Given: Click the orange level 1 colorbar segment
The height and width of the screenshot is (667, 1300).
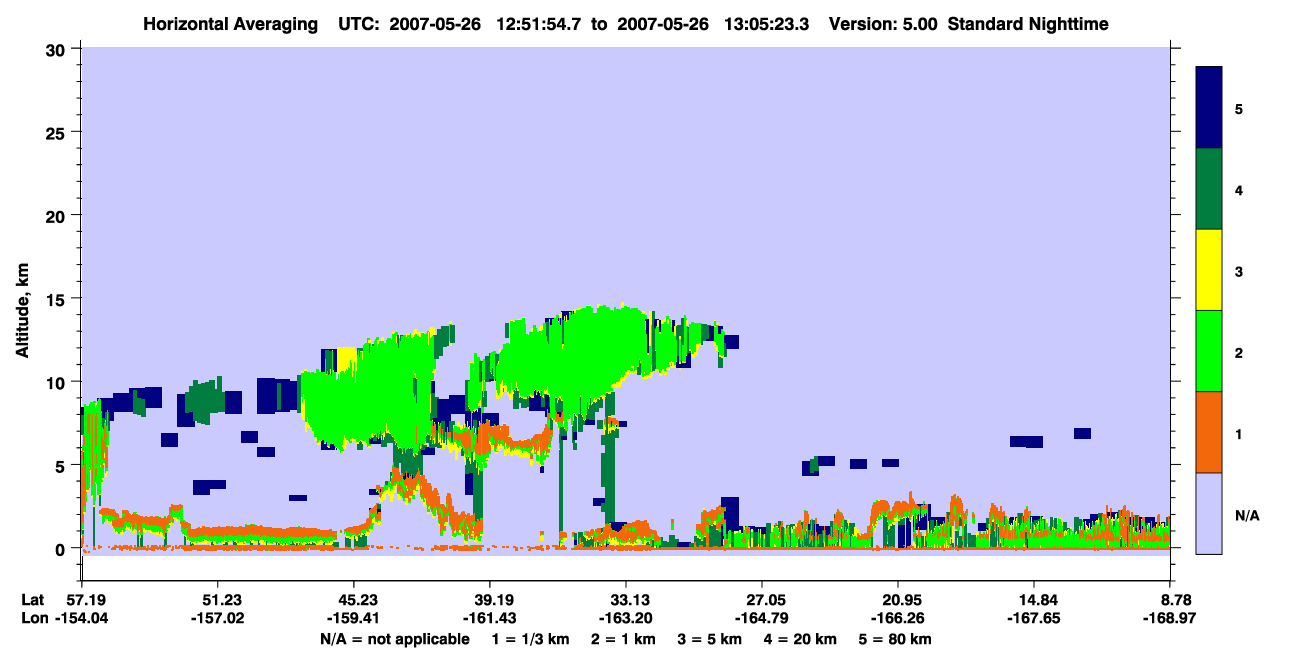Looking at the screenshot, I should (x=1209, y=432).
